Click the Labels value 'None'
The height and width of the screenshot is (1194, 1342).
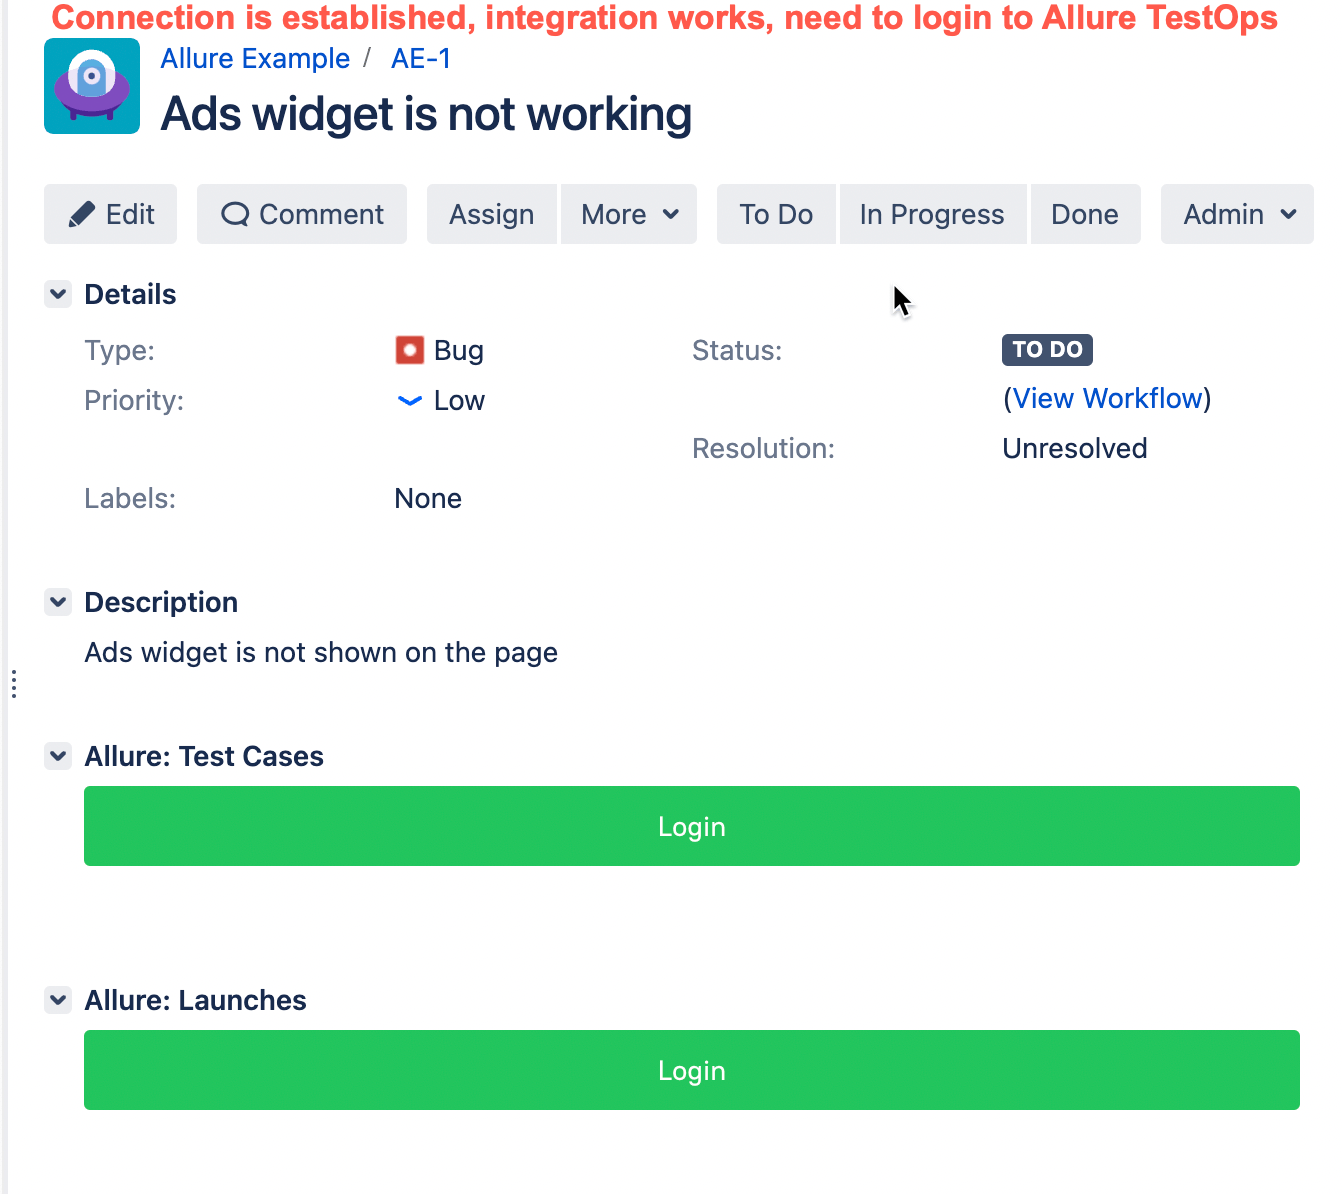coord(428,499)
